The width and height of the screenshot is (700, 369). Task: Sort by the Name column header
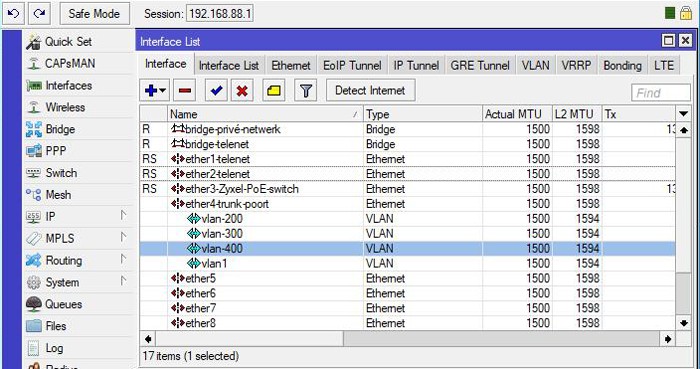click(x=265, y=114)
